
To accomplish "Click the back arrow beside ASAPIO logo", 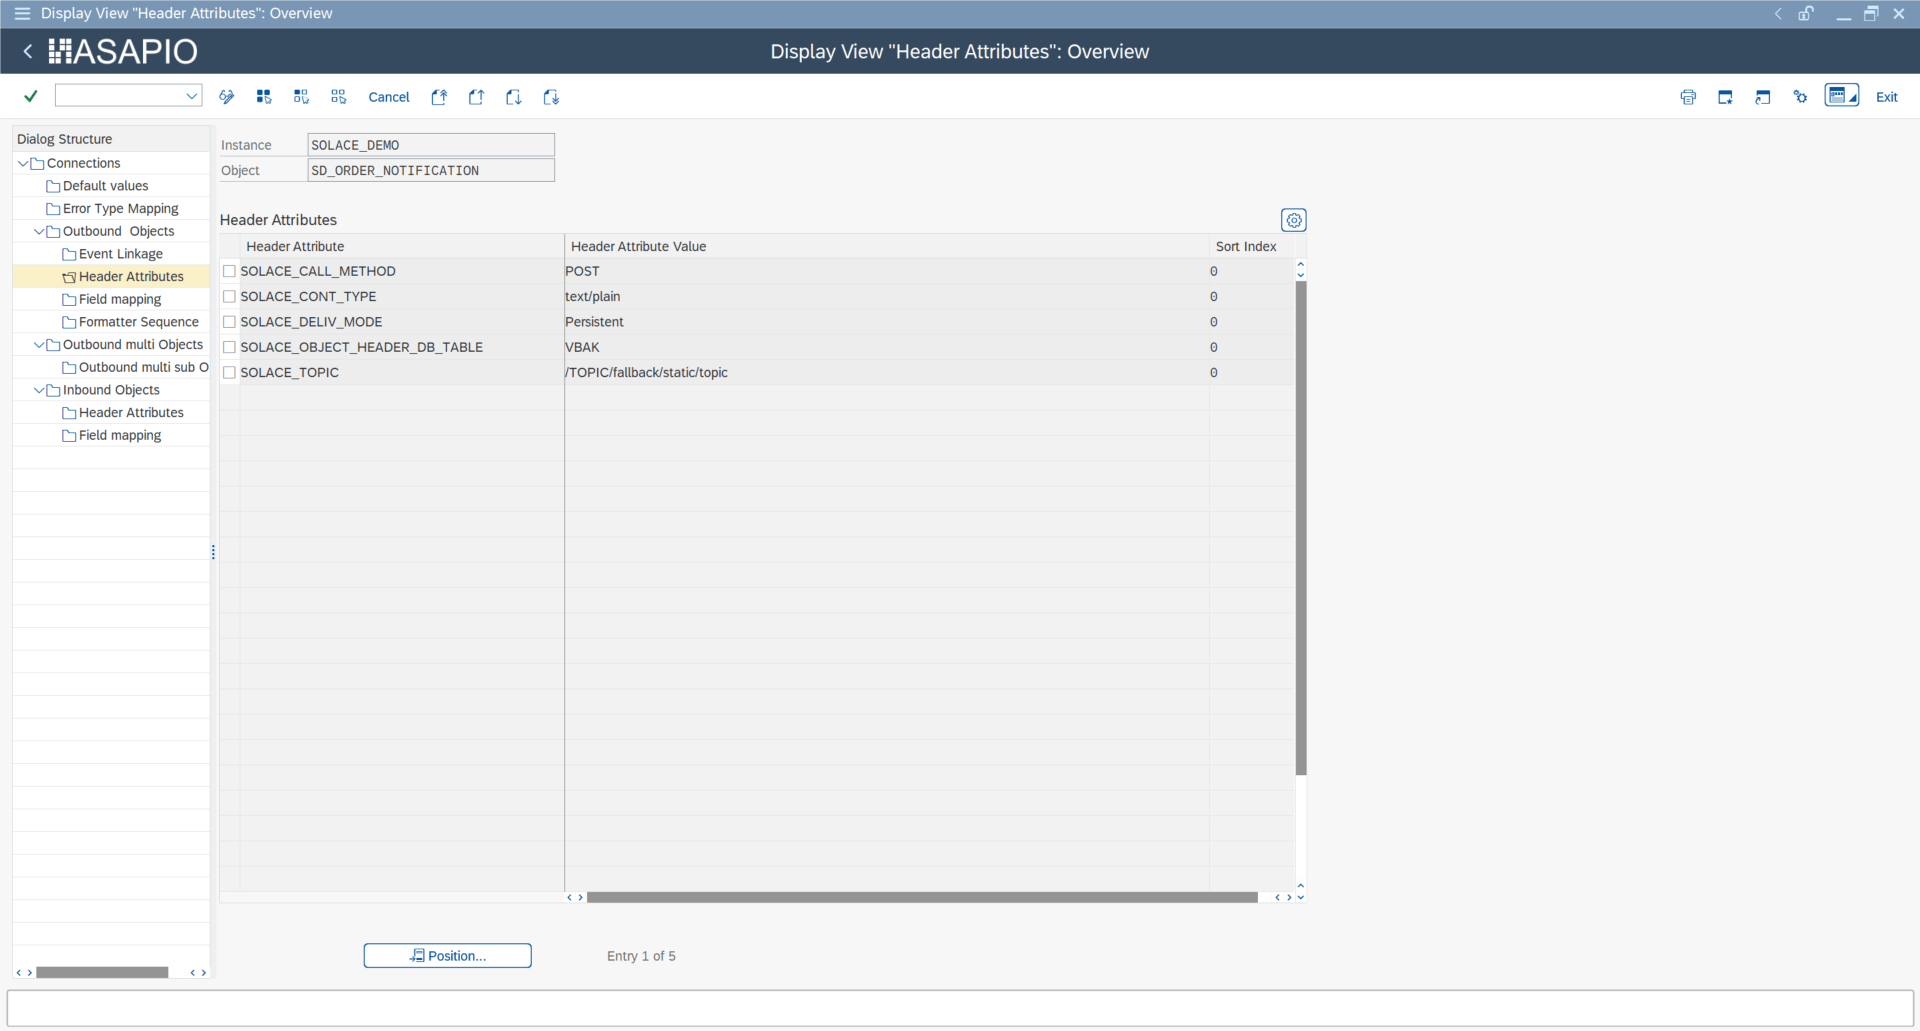I will pos(28,51).
